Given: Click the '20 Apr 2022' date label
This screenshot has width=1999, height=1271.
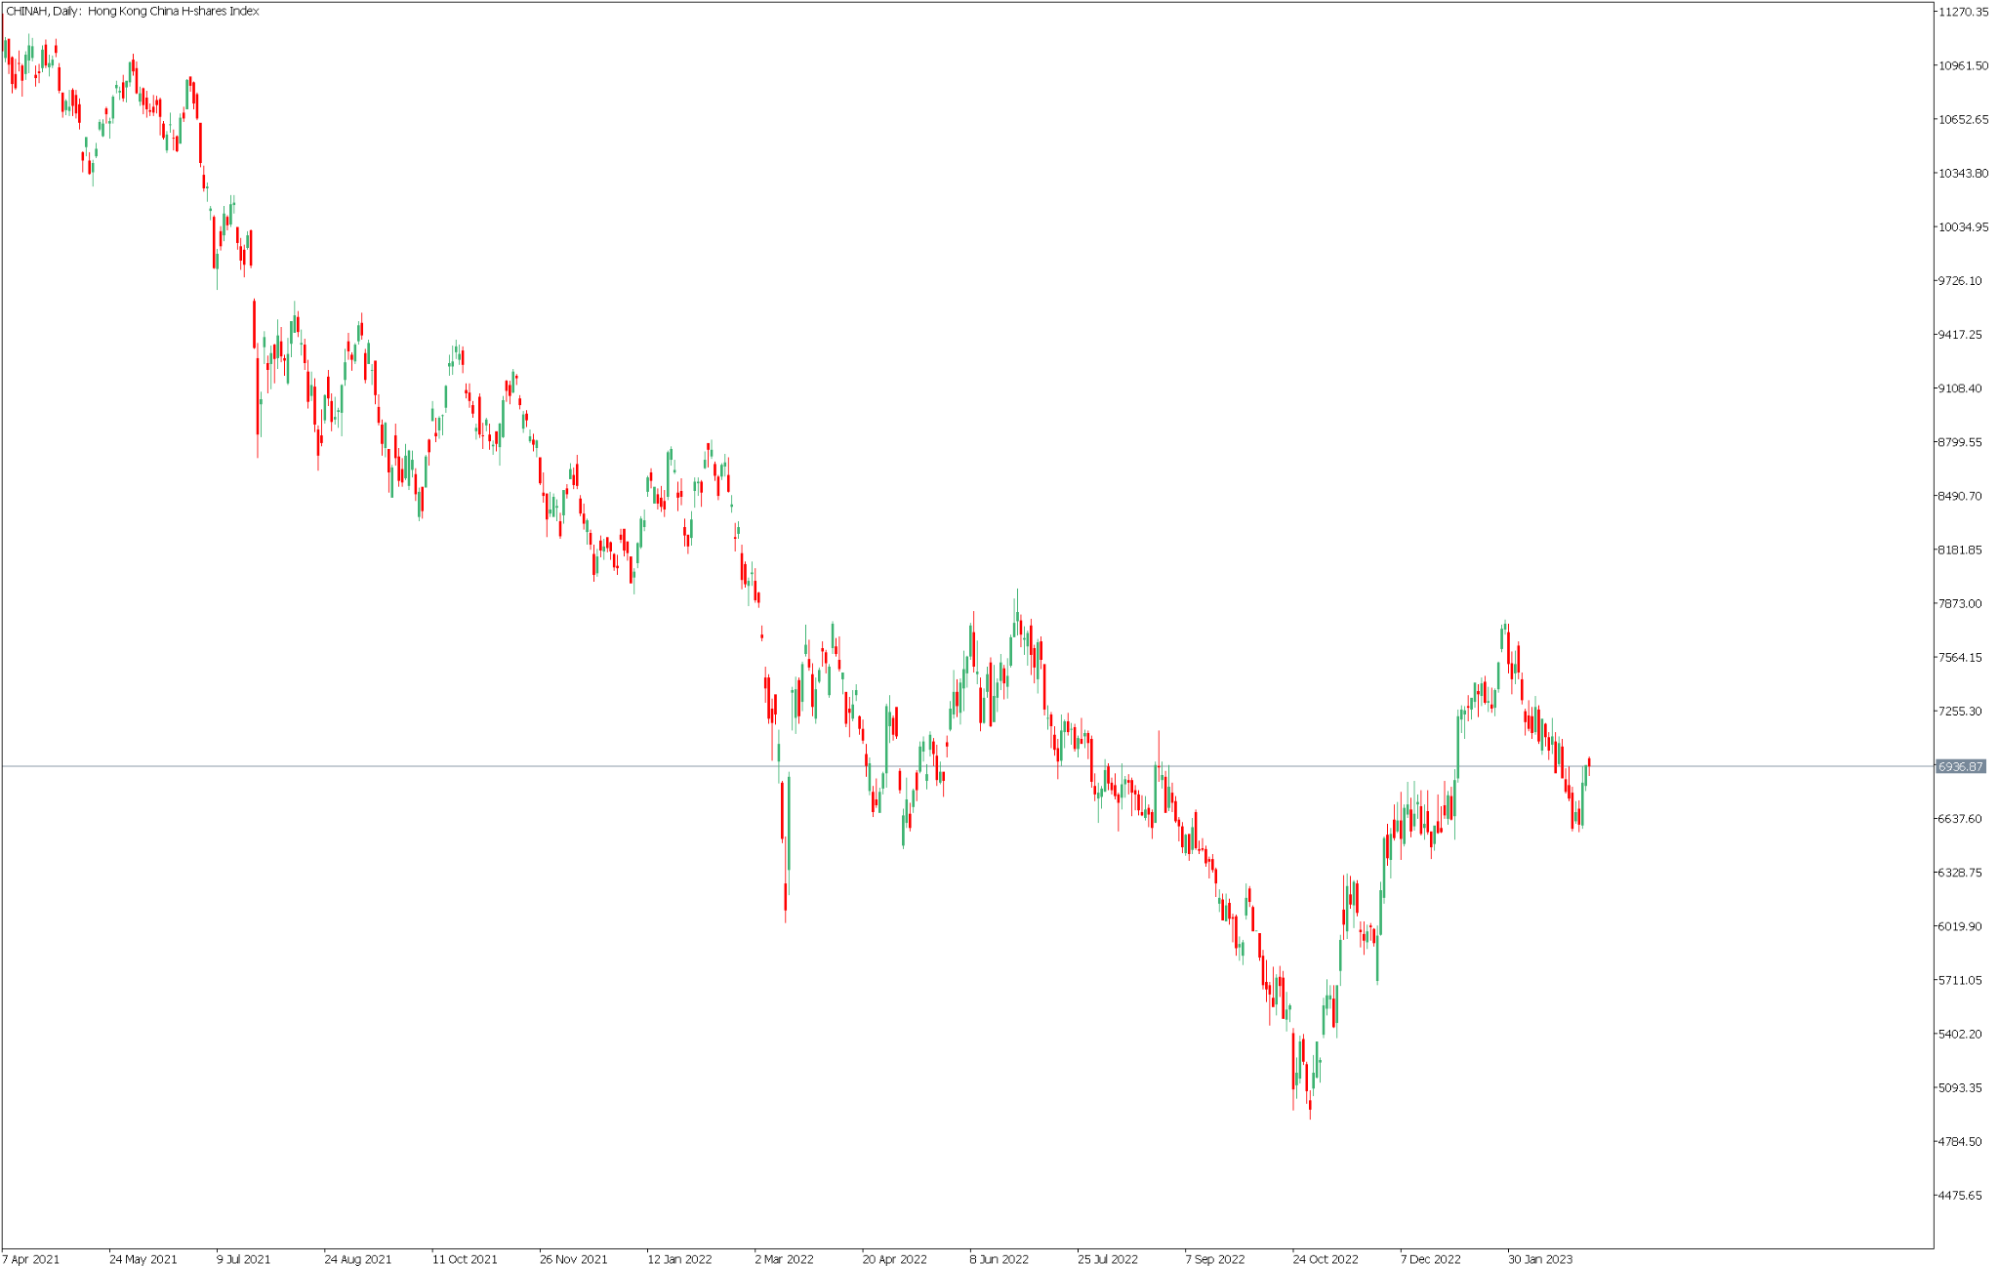Looking at the screenshot, I should point(895,1260).
